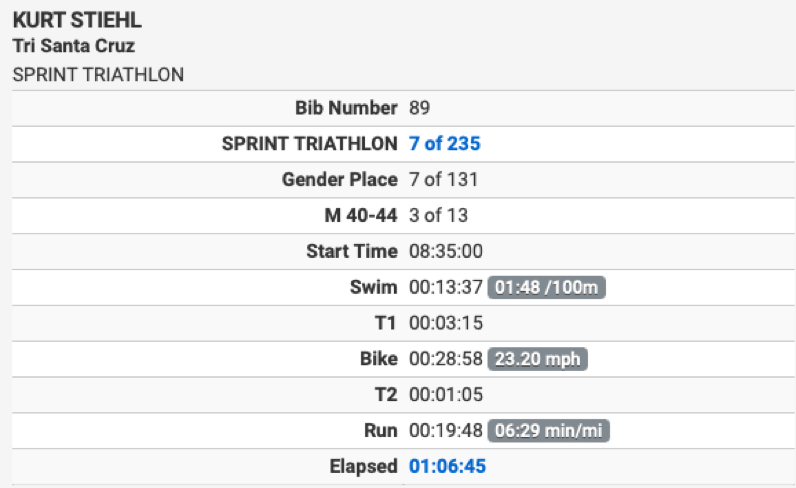
Task: Select the M 40-44 result 3 of 13
Action: (x=438, y=215)
